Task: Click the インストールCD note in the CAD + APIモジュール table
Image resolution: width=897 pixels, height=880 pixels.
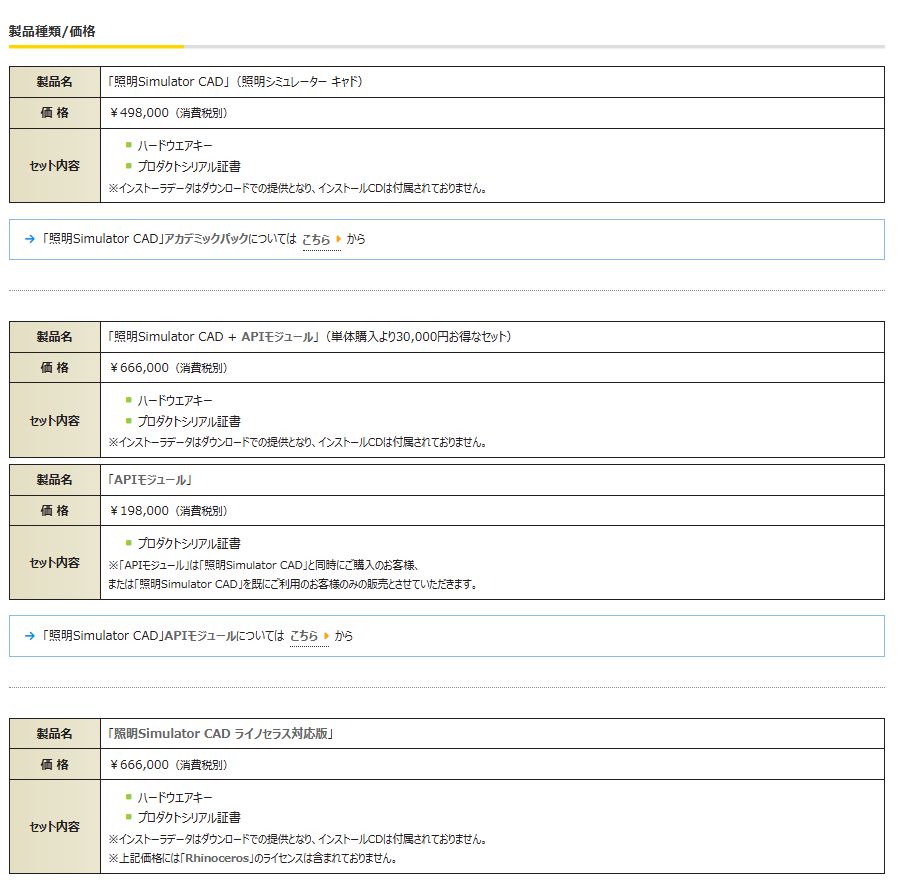Action: click(297, 442)
